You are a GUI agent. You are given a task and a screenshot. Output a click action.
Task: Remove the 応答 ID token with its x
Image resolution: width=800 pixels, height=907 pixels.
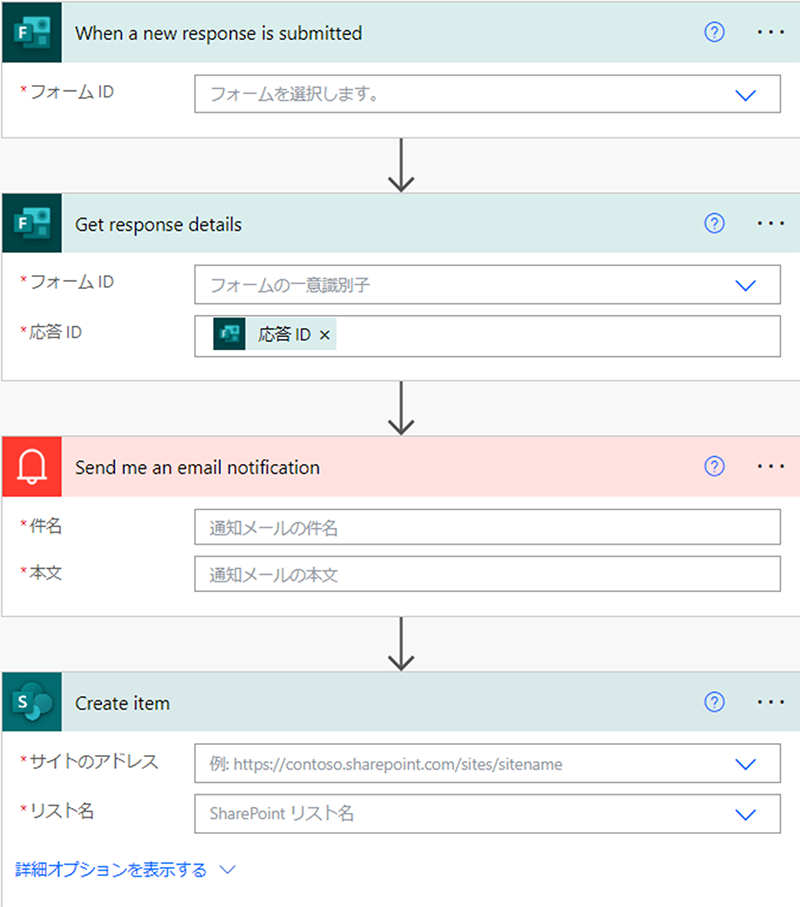coord(324,336)
